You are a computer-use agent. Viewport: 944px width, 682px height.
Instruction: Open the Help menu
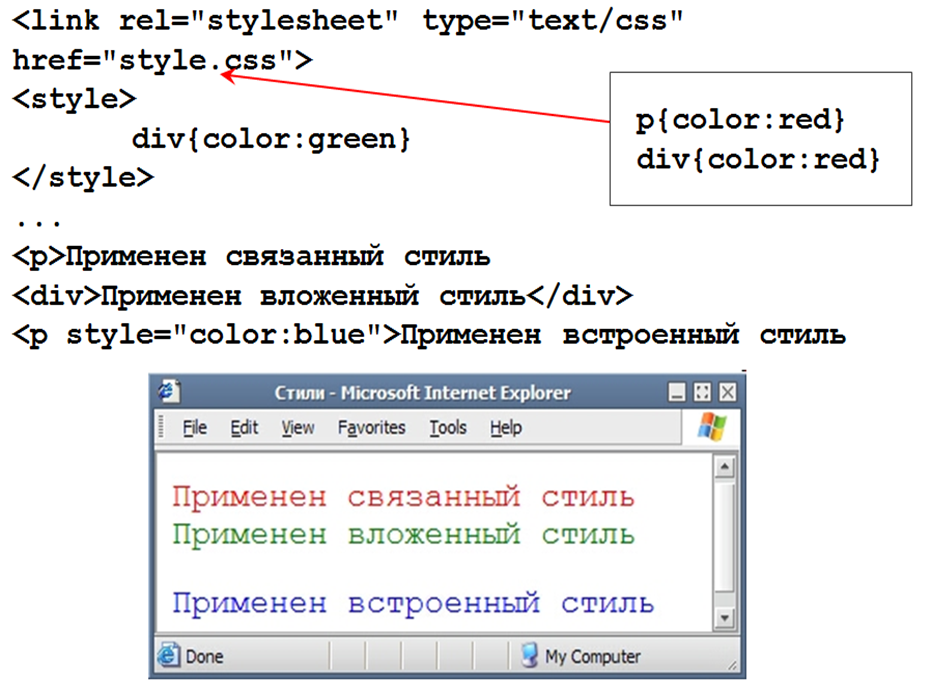pyautogui.click(x=506, y=428)
